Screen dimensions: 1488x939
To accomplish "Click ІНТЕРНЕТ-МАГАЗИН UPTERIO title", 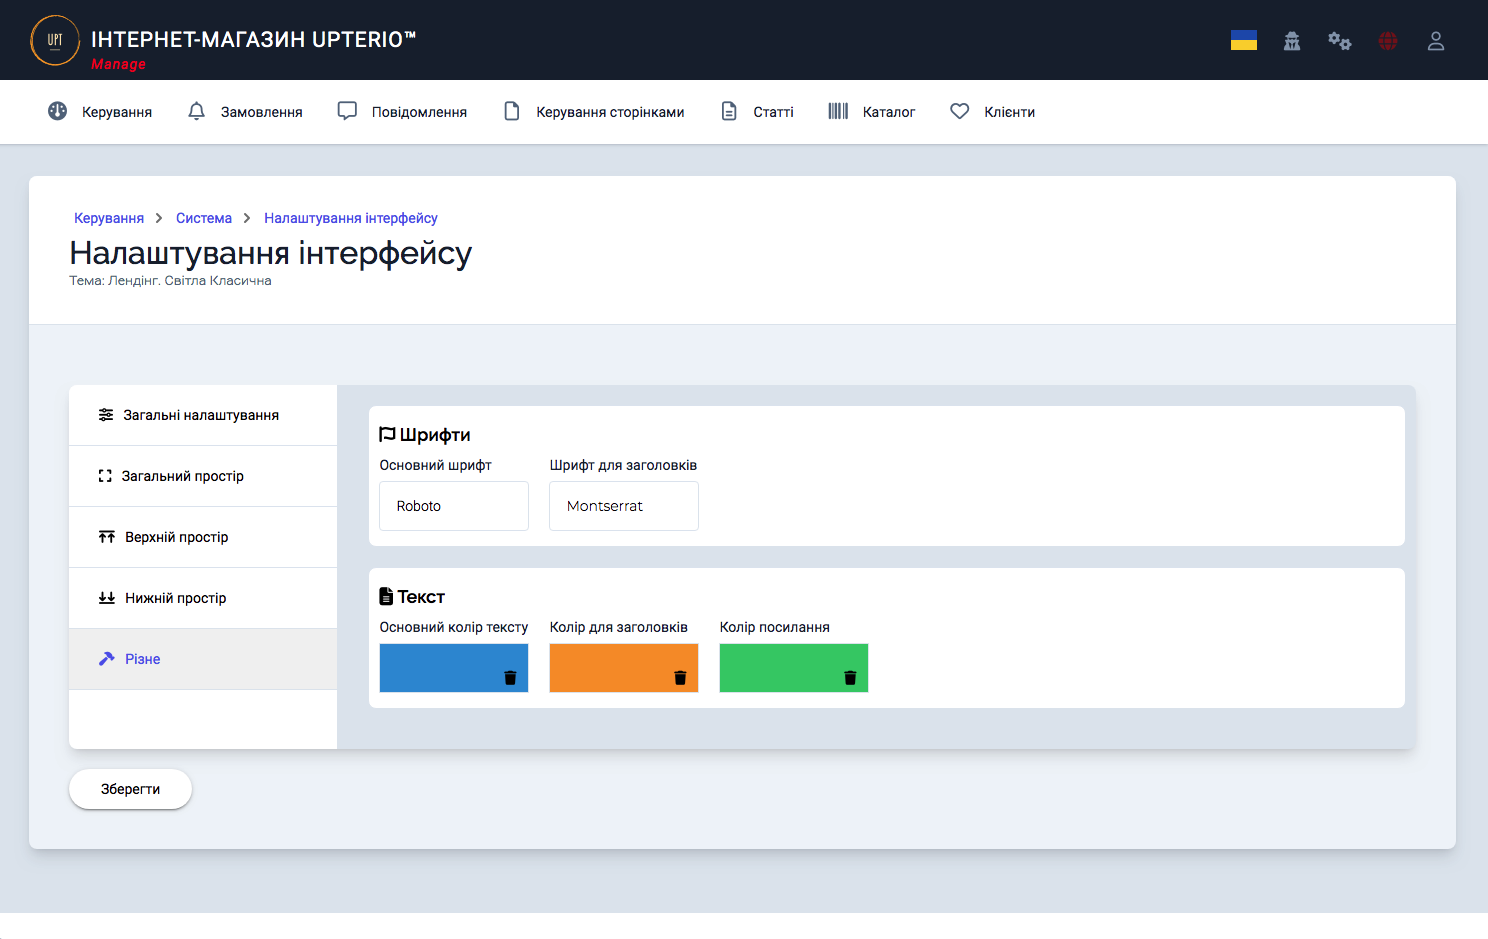I will click(253, 39).
